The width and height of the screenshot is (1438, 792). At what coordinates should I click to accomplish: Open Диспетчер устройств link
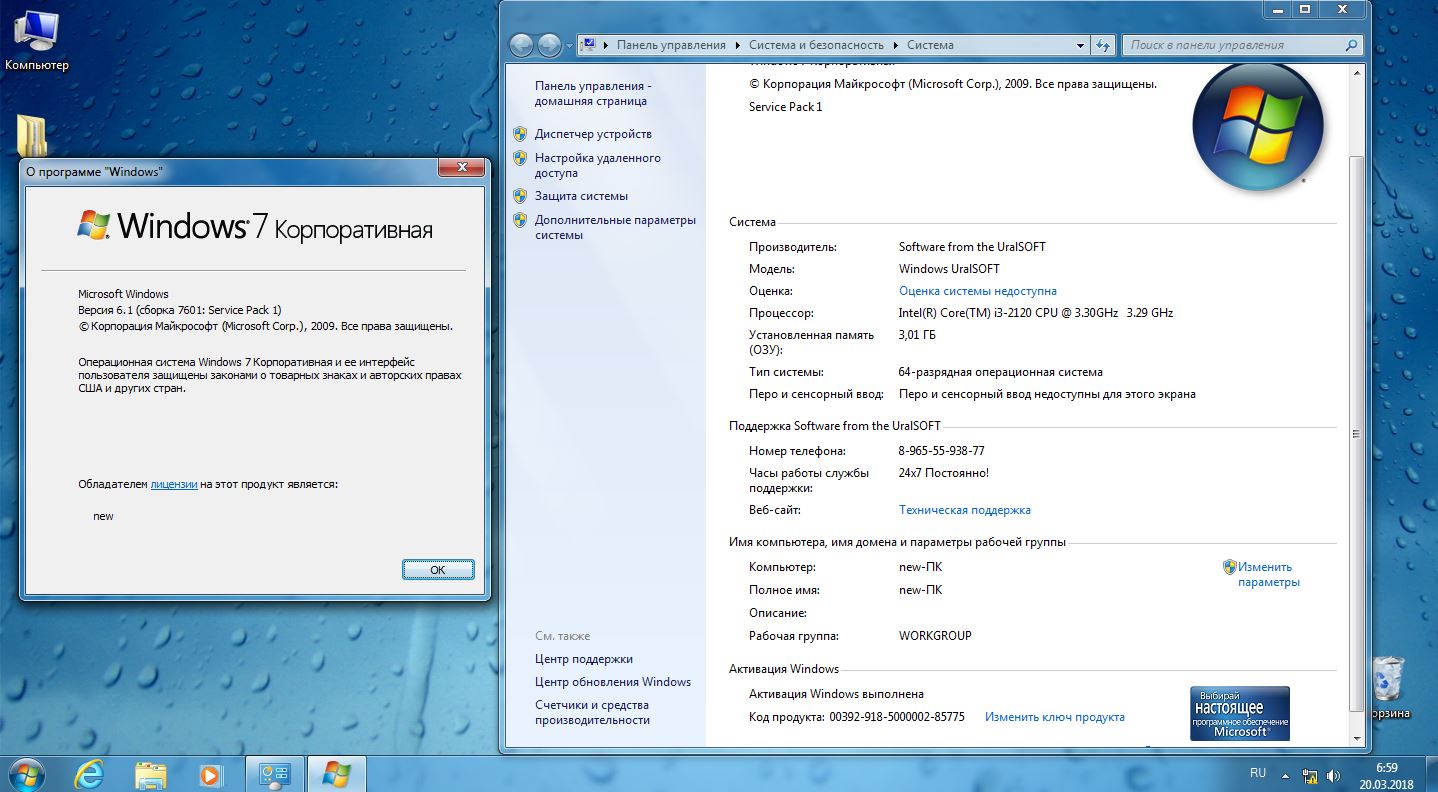coord(593,134)
